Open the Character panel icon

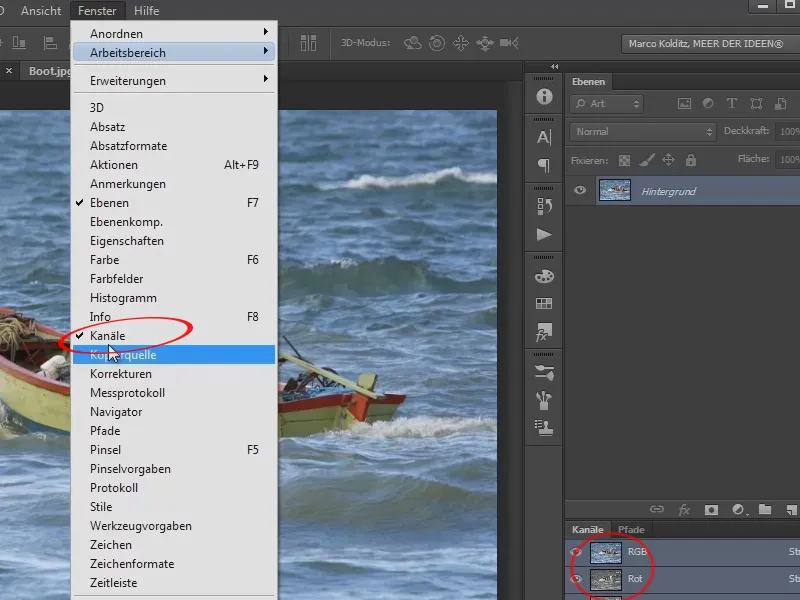click(544, 137)
